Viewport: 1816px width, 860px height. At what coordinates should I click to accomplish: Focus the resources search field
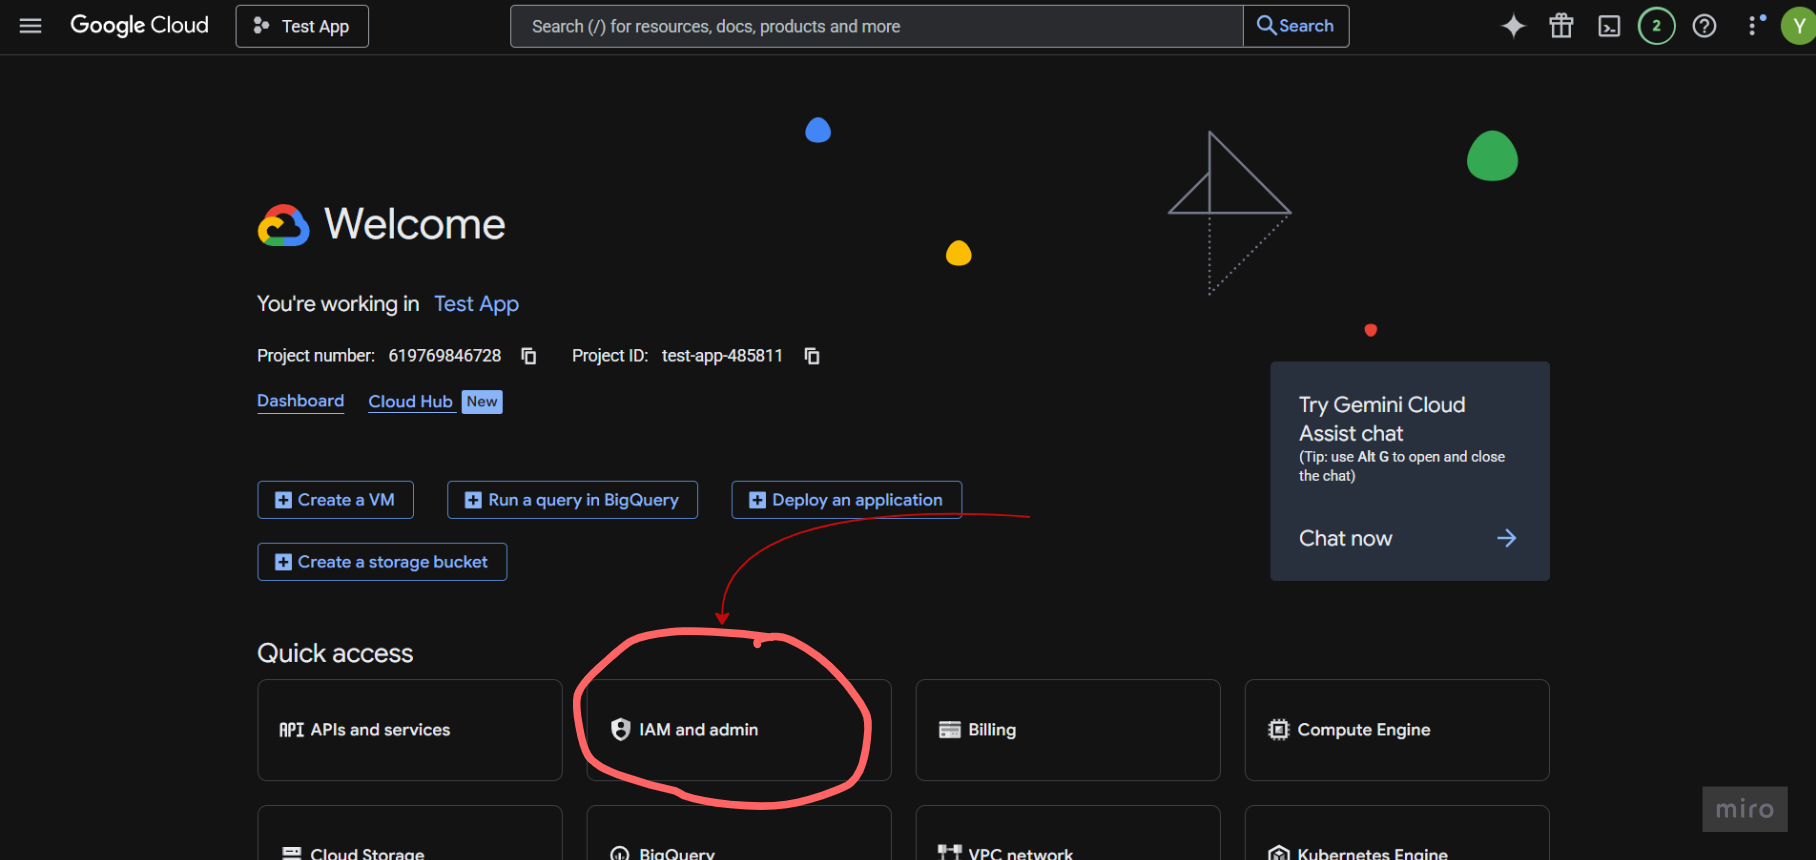(876, 26)
